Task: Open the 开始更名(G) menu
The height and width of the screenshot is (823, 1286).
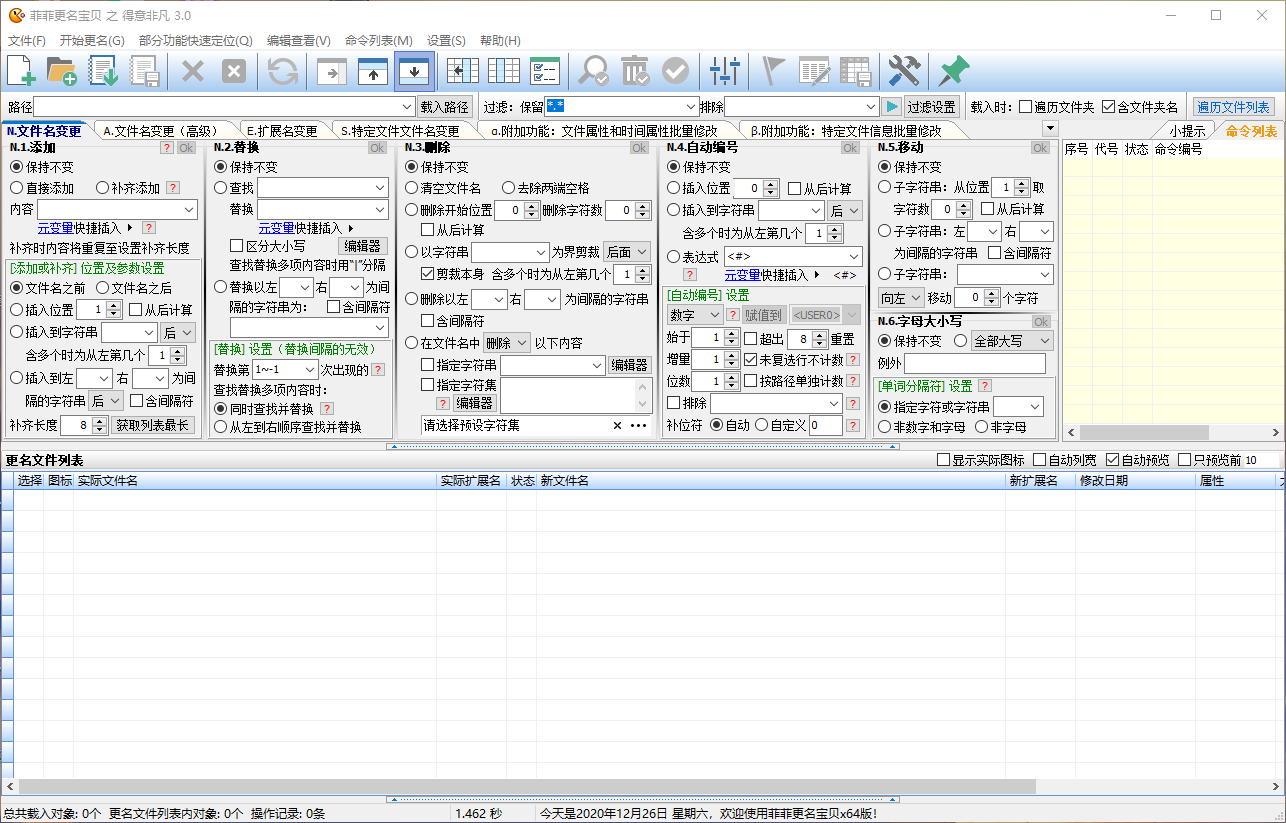Action: 92,41
